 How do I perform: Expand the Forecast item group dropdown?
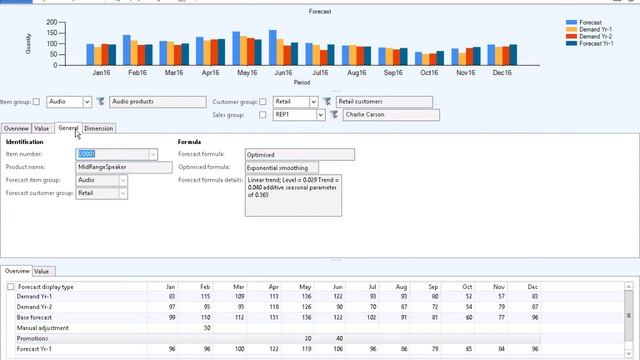pos(123,180)
